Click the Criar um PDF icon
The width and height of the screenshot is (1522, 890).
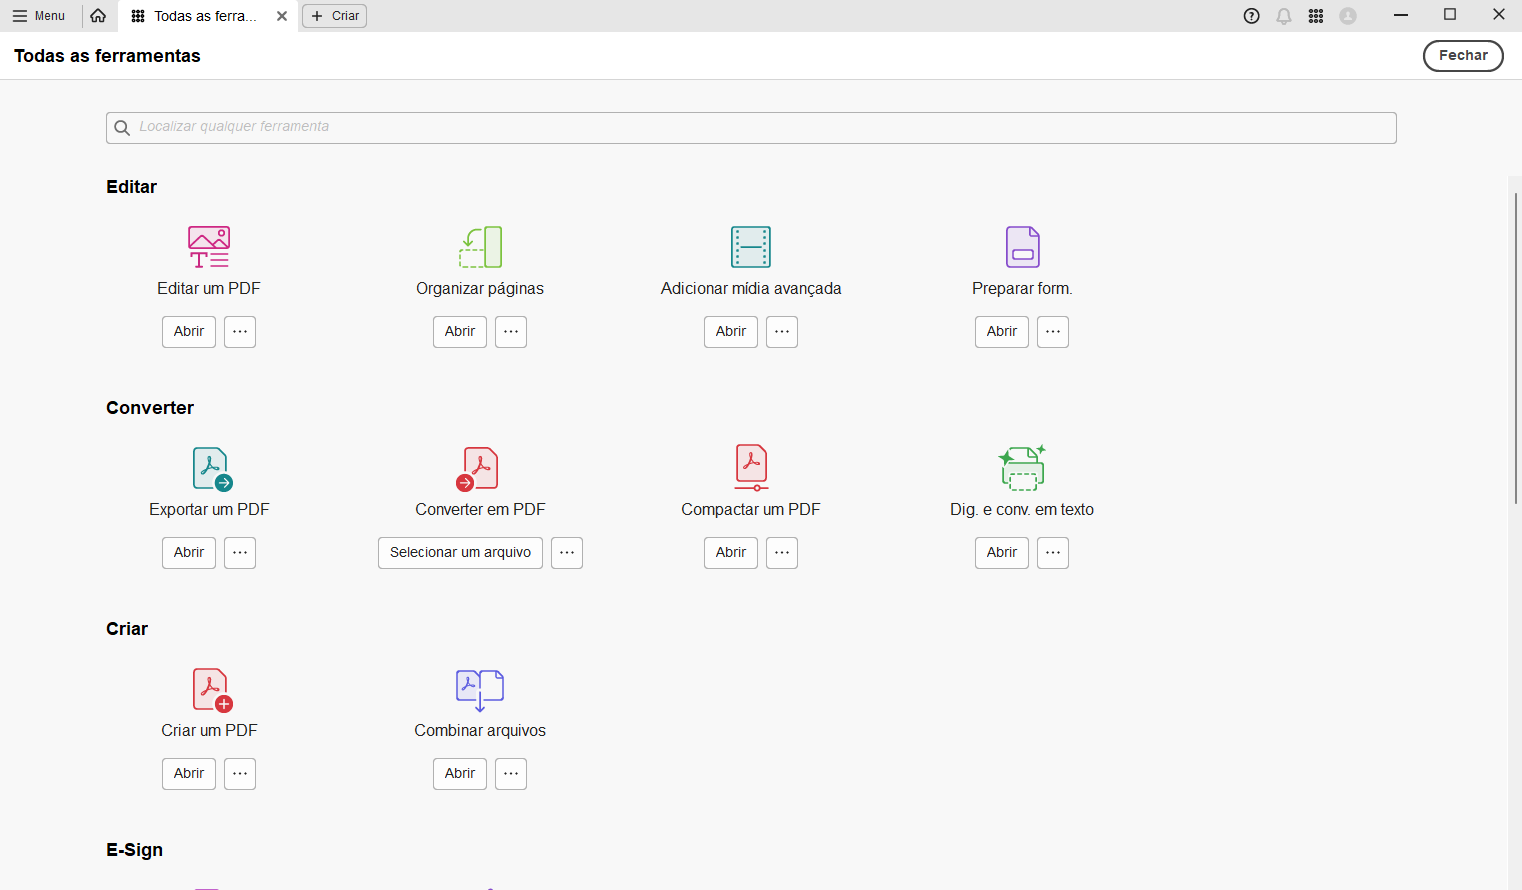212,690
